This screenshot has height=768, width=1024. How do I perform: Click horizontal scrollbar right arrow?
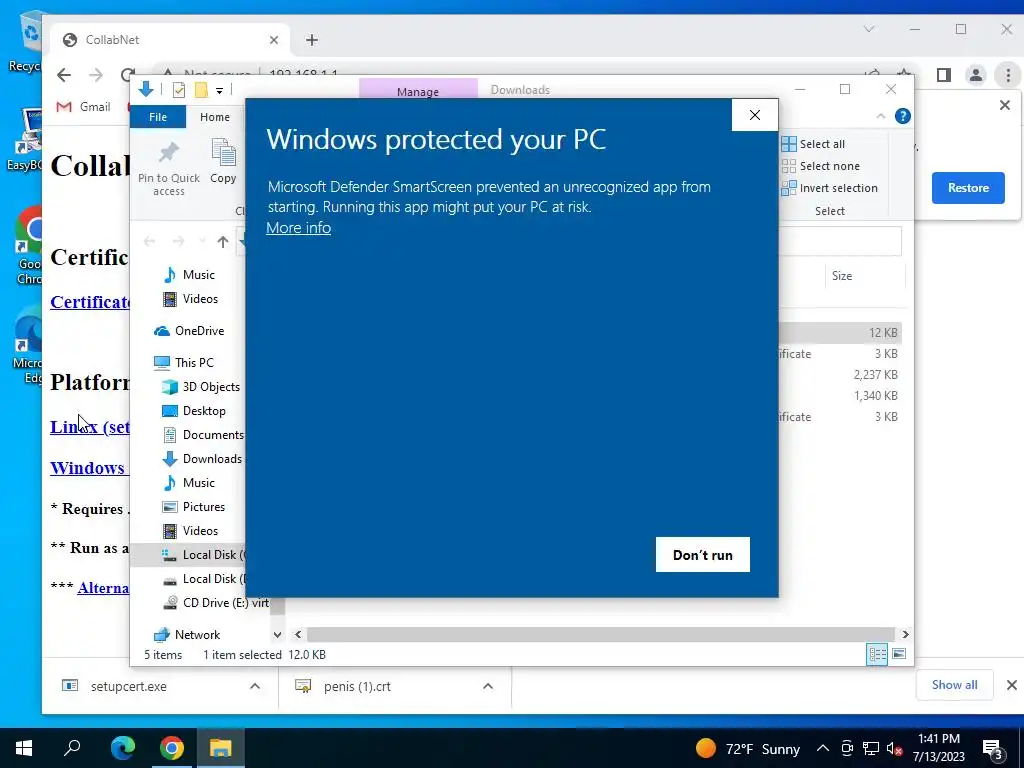click(905, 634)
